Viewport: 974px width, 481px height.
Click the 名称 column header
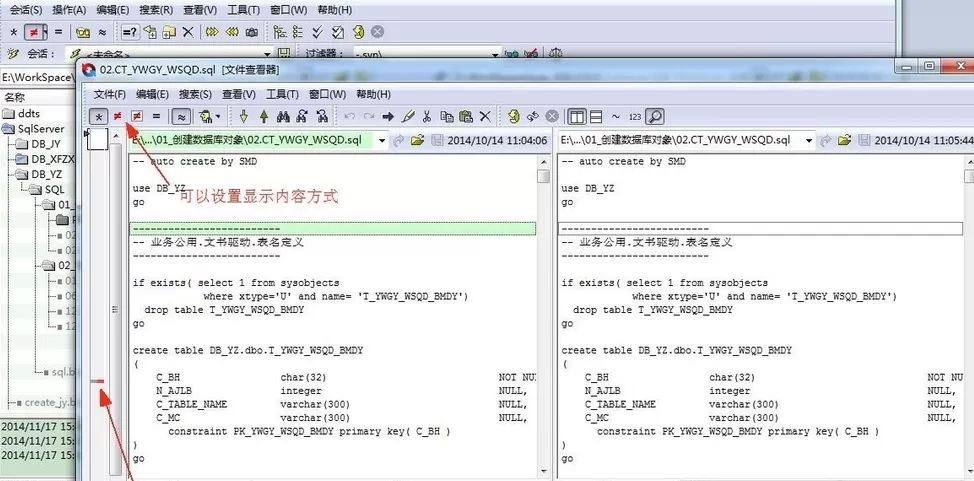pos(14,97)
